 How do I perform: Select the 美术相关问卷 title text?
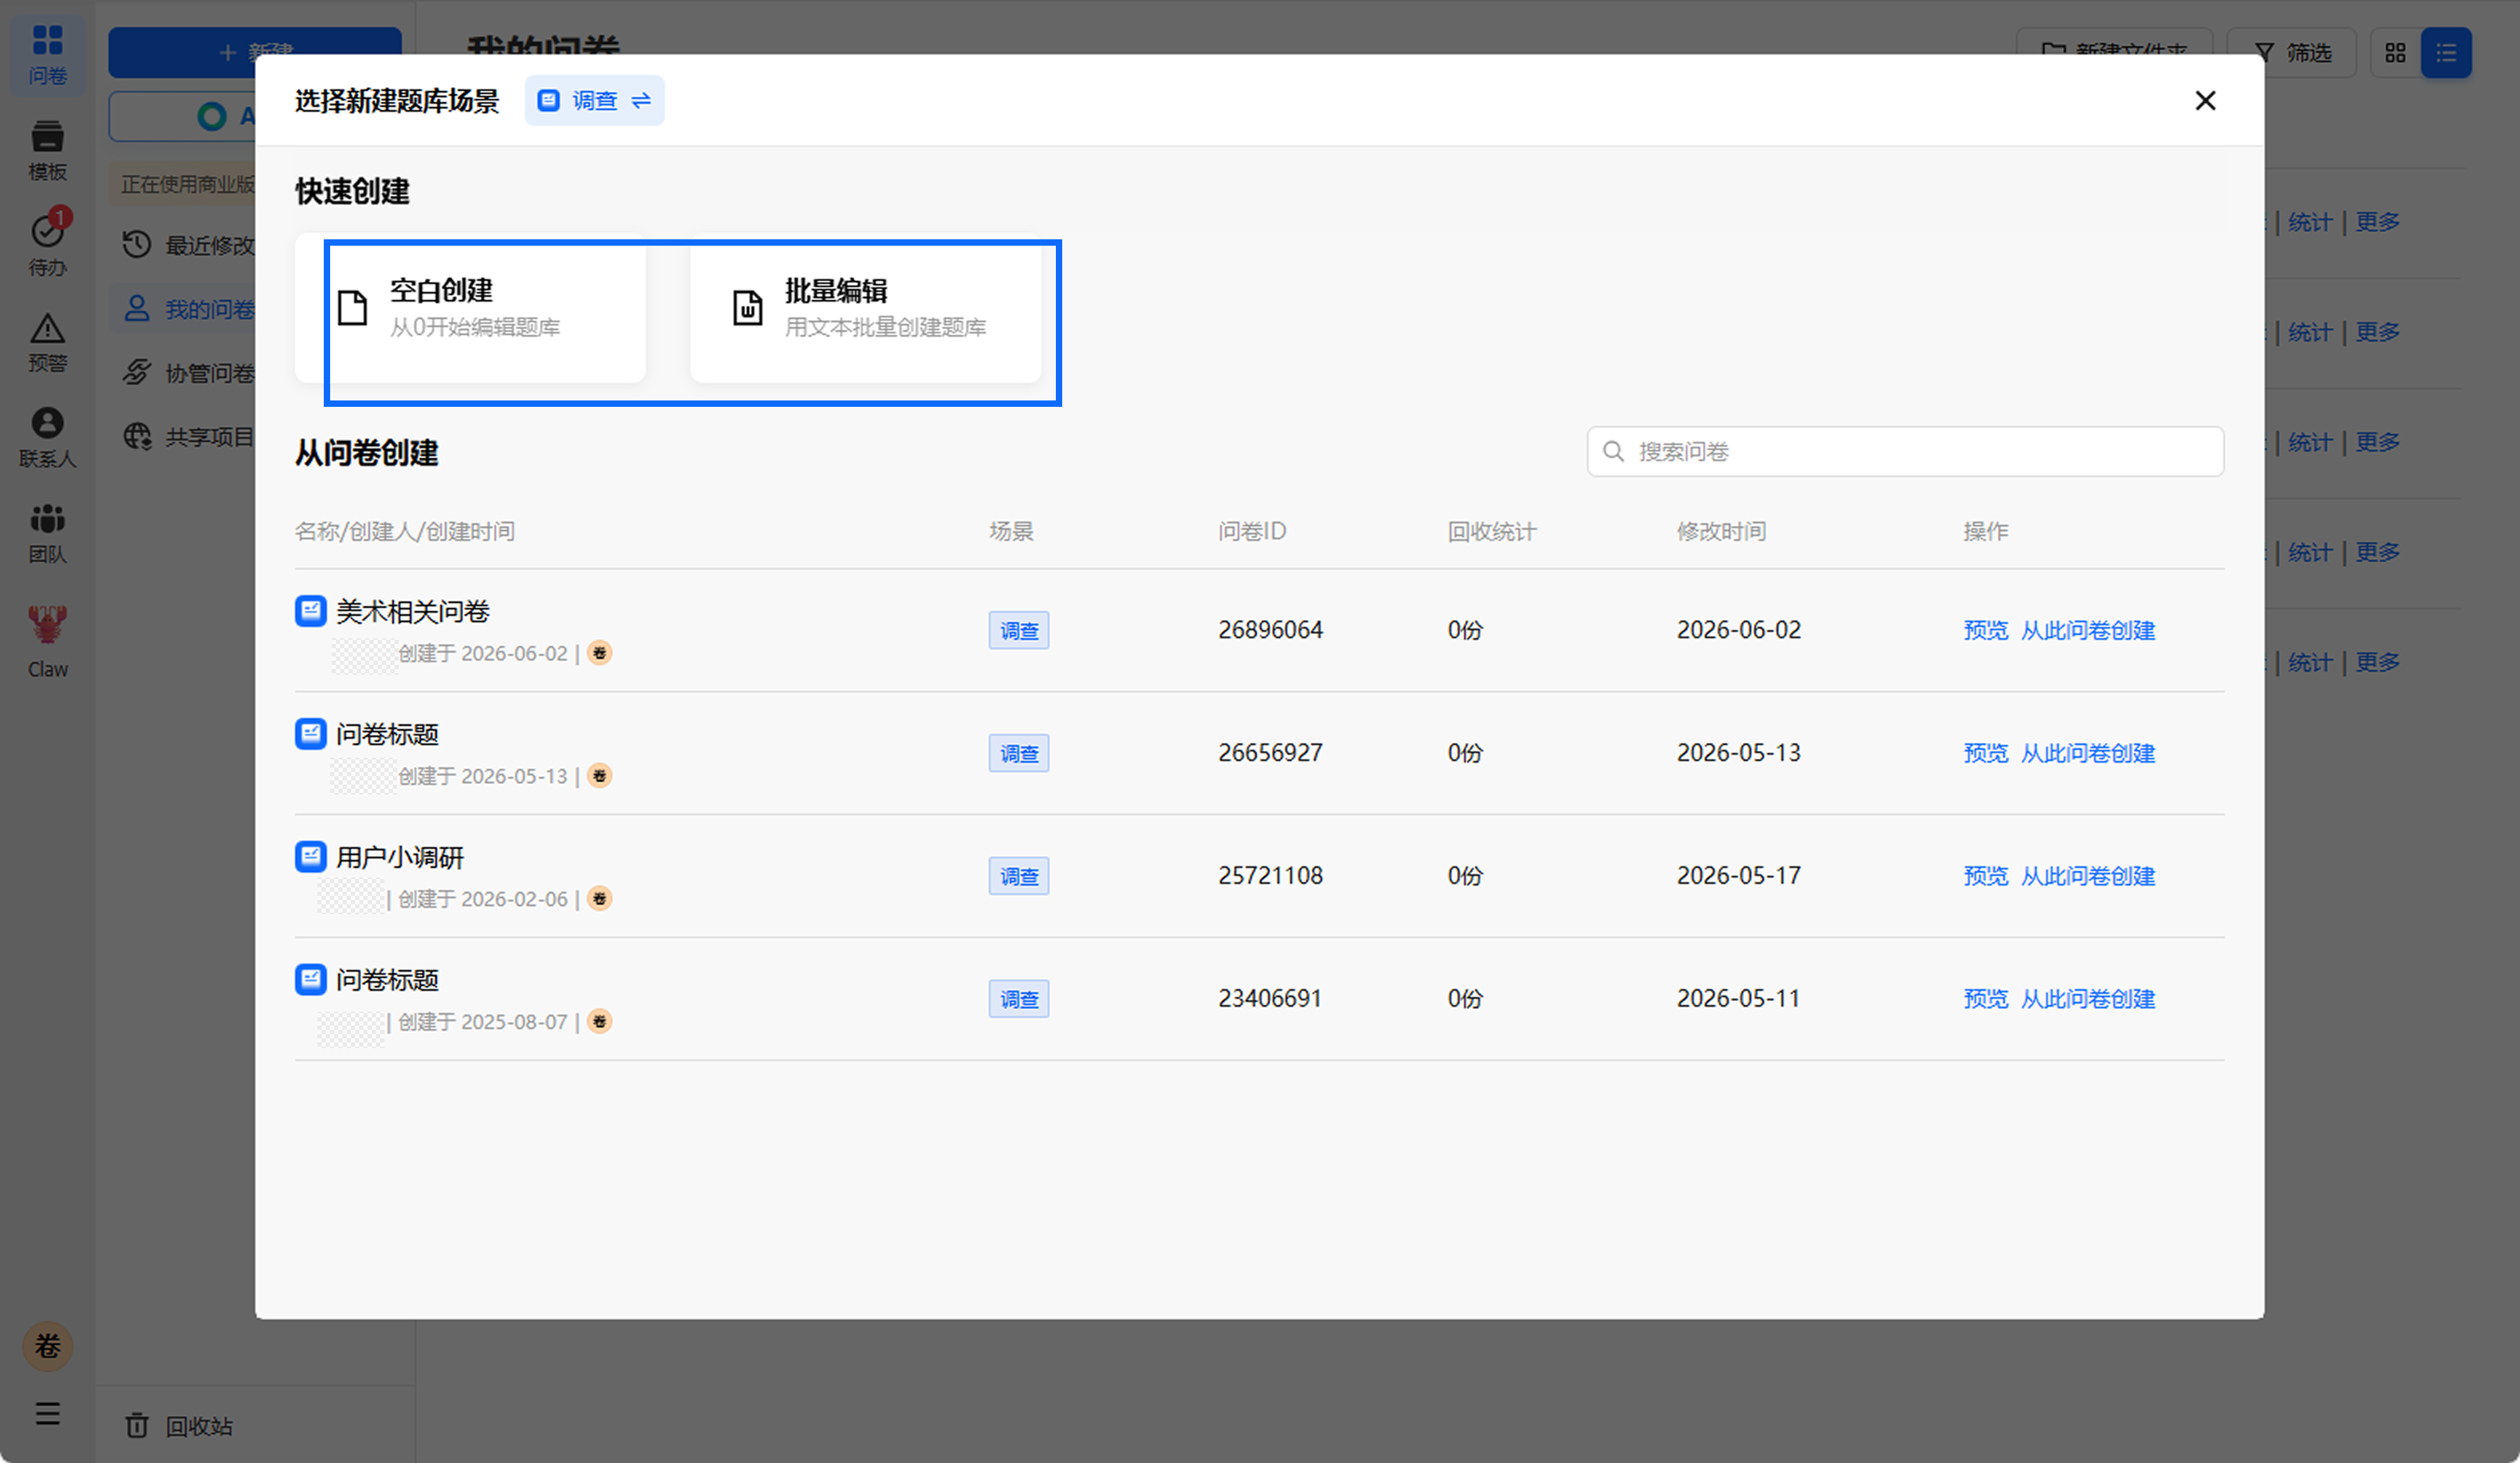(x=413, y=612)
